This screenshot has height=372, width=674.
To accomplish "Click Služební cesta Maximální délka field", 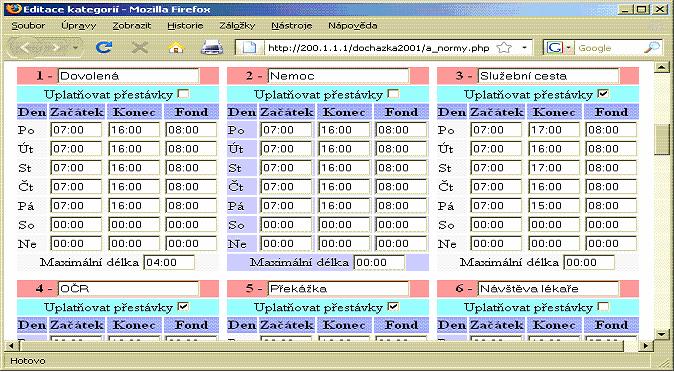I will [589, 262].
